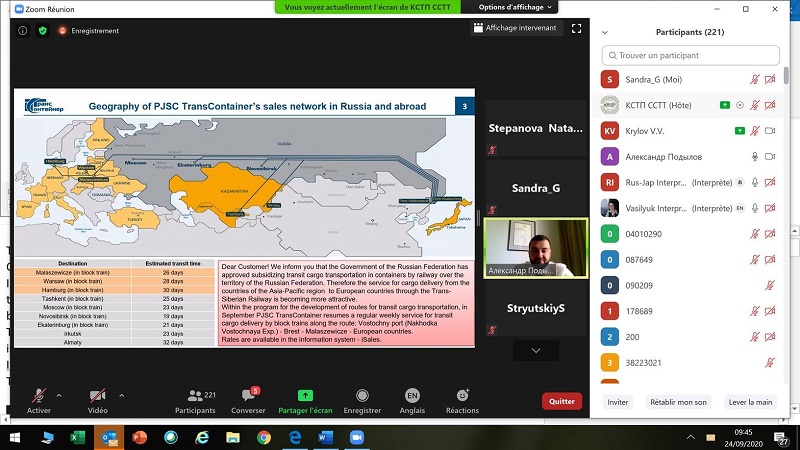This screenshot has height=450, width=800.
Task: Select StryutskiyS video tile
Action: (536, 308)
